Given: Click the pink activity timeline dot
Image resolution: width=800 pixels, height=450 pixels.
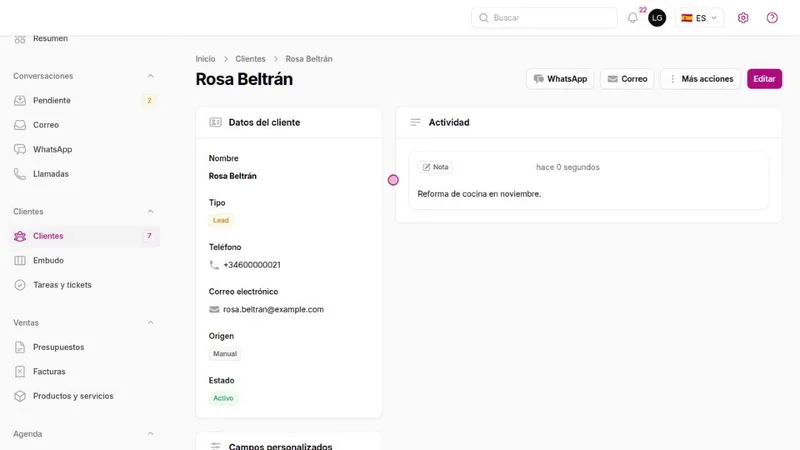Looking at the screenshot, I should [393, 180].
